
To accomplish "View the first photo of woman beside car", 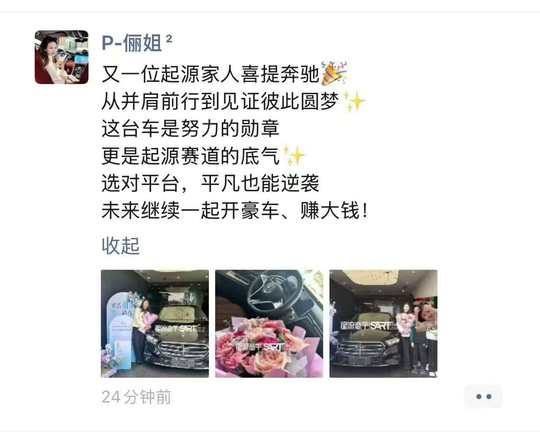I will 155,324.
